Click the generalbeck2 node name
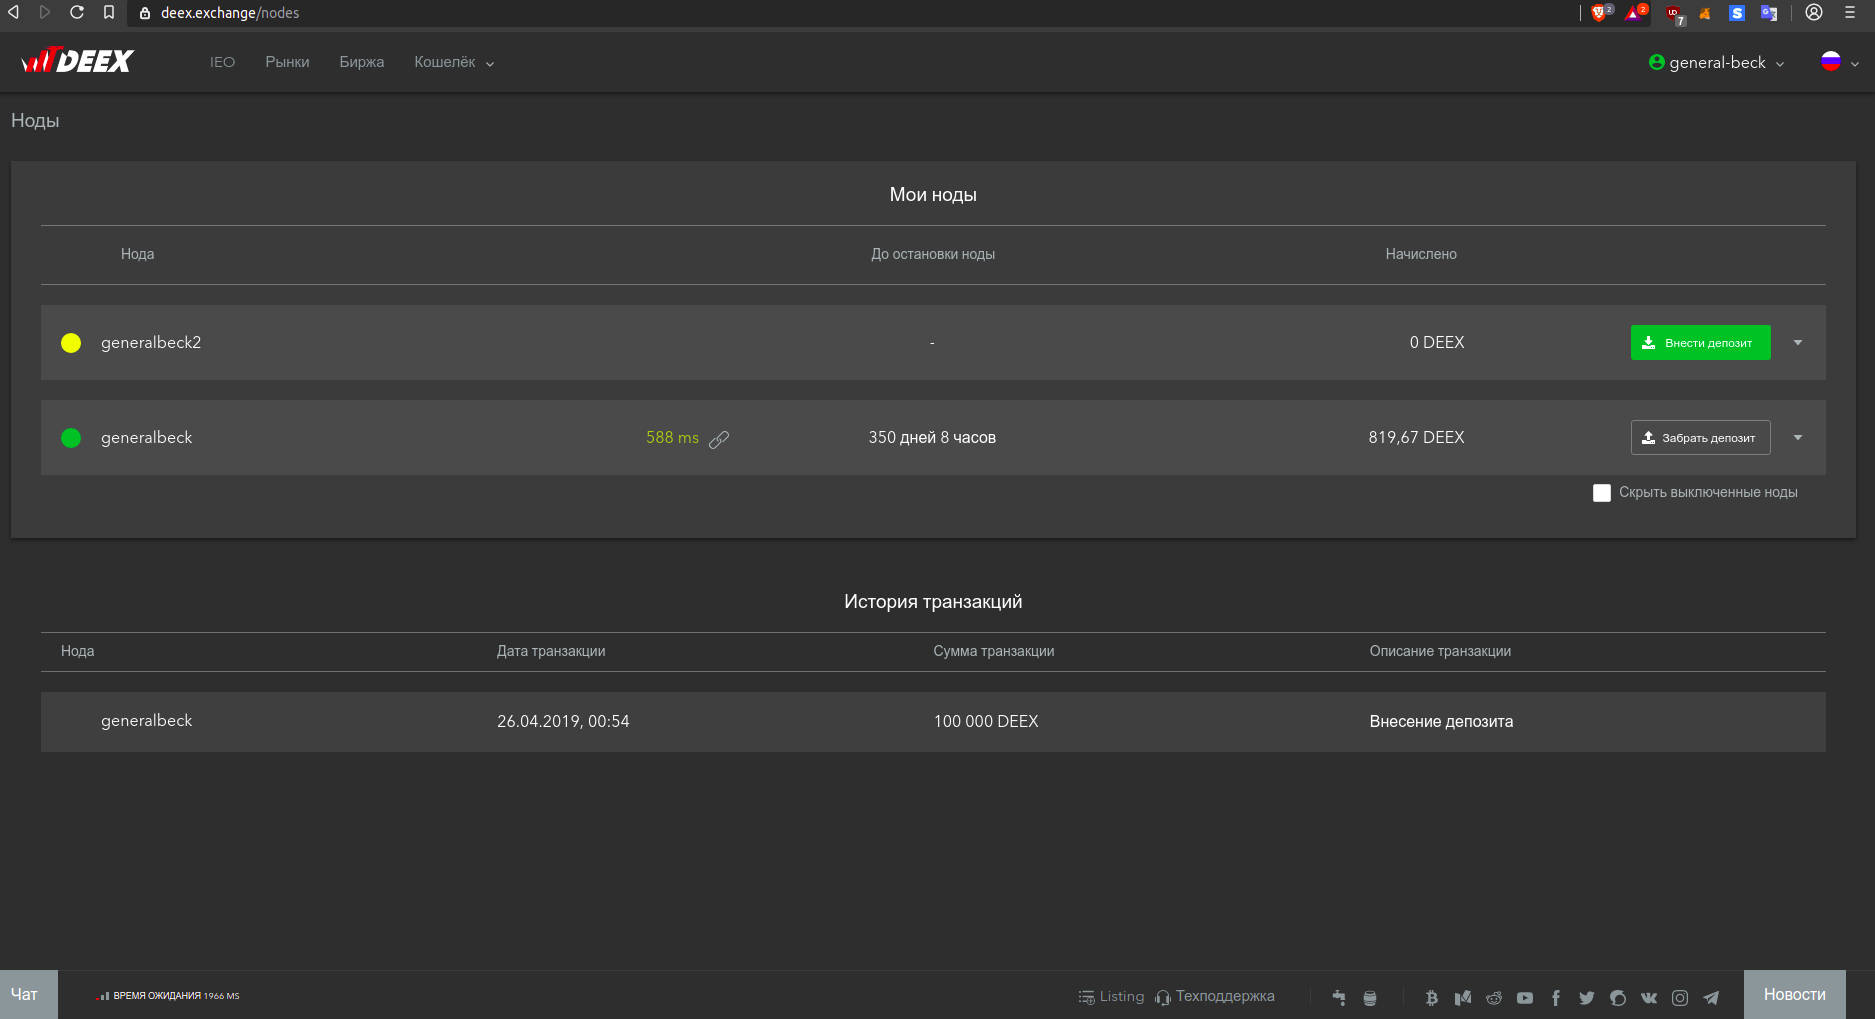The width and height of the screenshot is (1875, 1019). (151, 342)
